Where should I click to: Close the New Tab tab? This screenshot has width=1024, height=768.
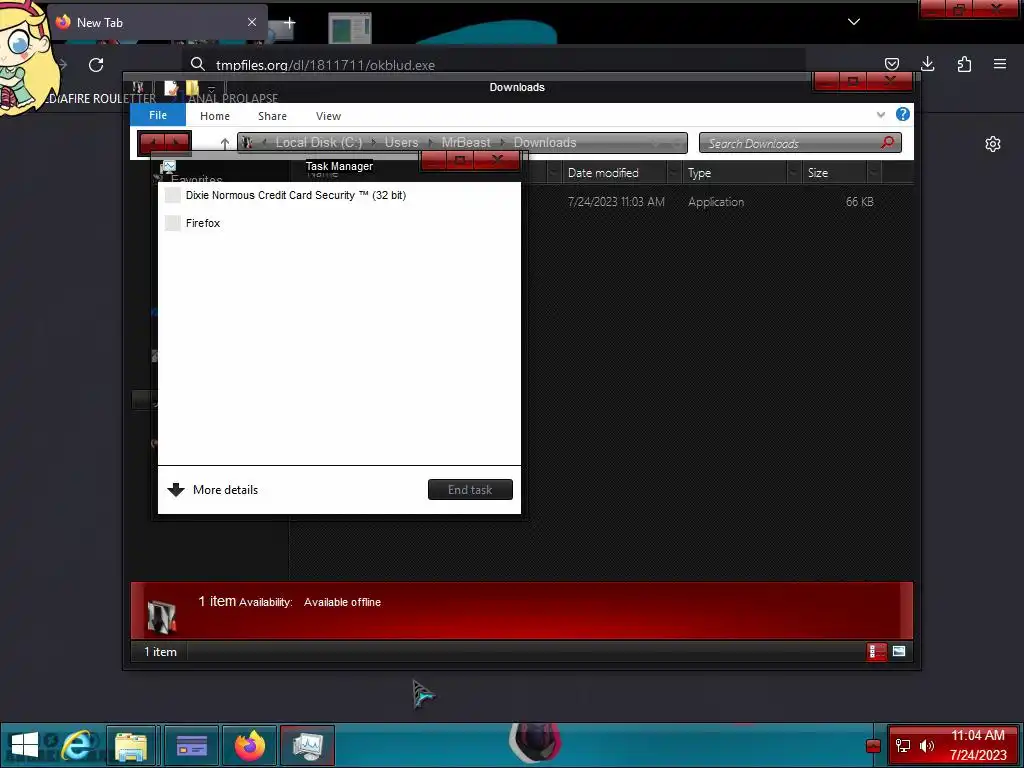(252, 22)
